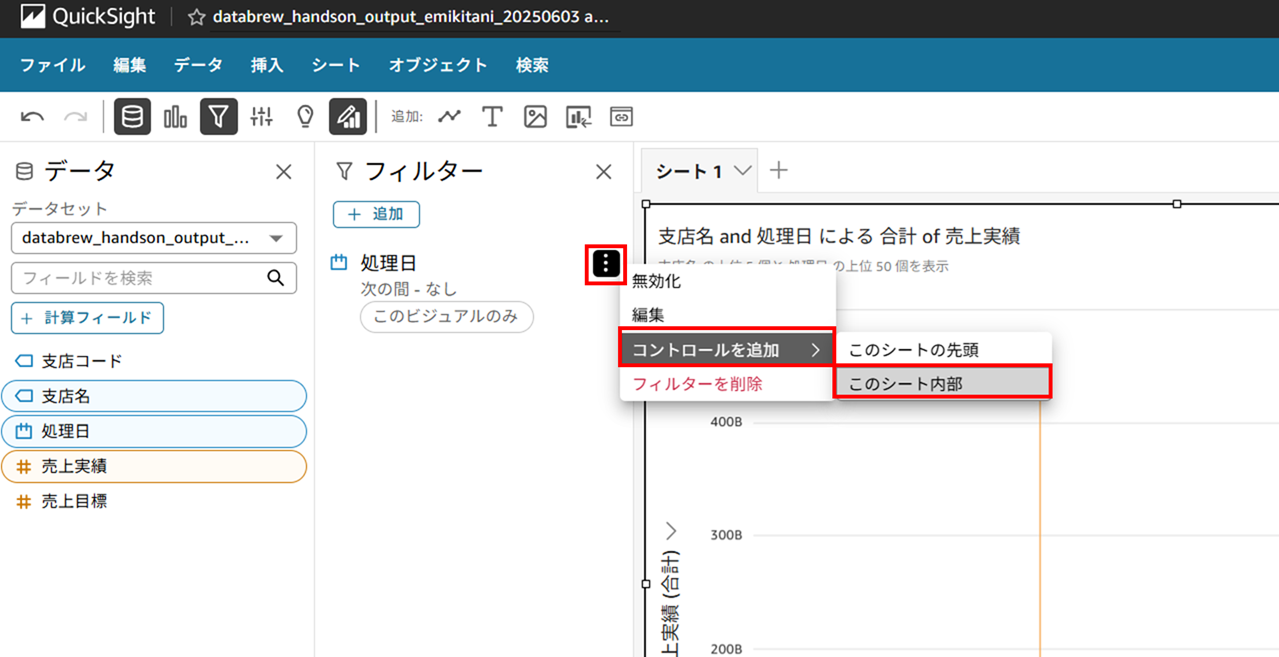Open the シート menu
The height and width of the screenshot is (657, 1279).
[335, 65]
